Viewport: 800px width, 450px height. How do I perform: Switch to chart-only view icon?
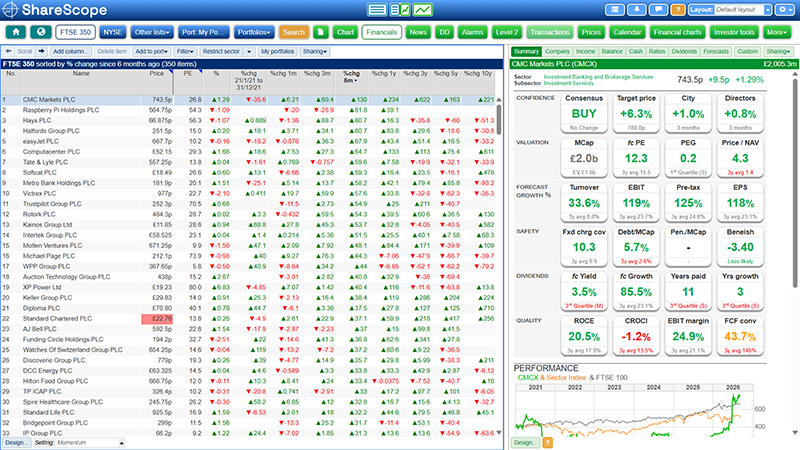(423, 9)
